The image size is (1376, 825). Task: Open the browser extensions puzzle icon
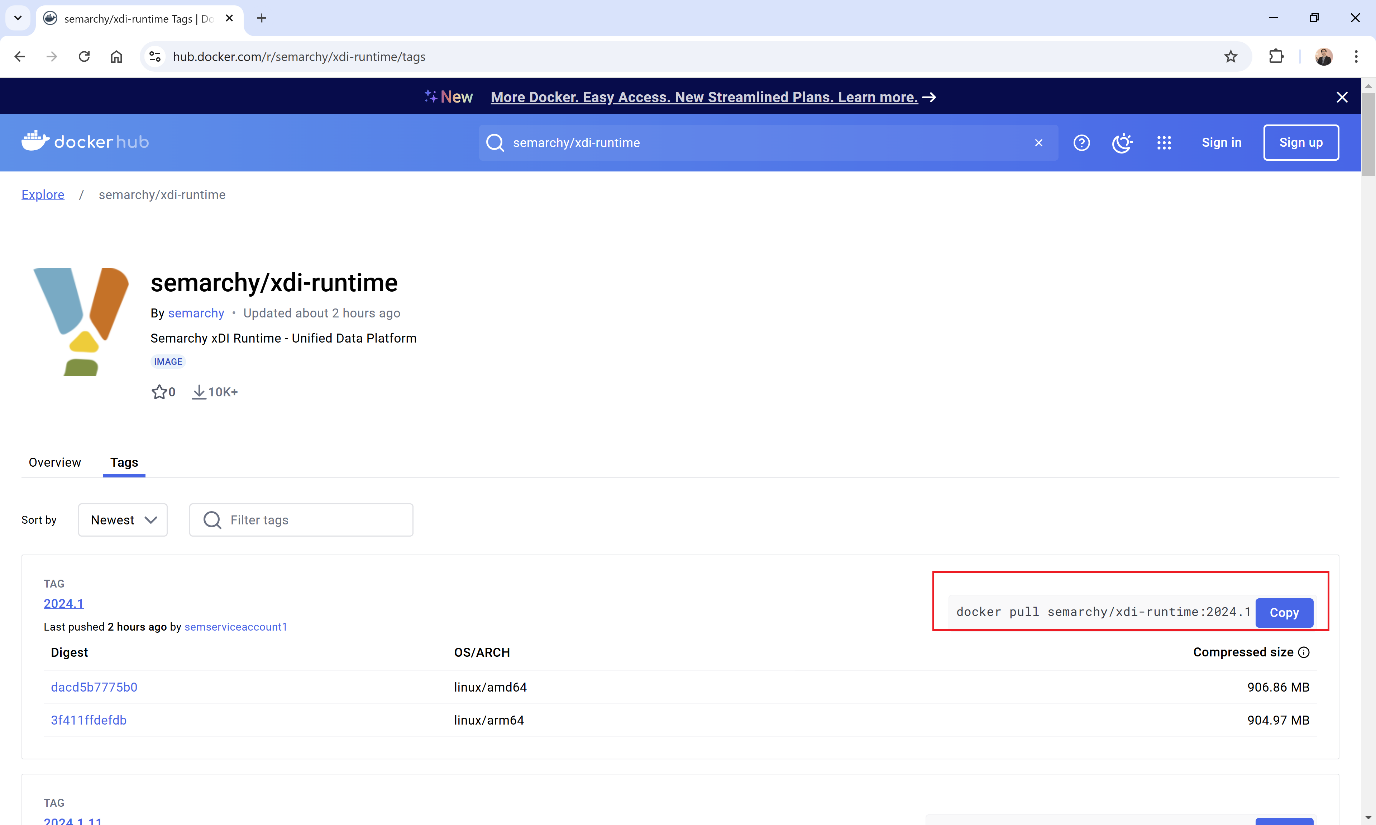pos(1277,57)
